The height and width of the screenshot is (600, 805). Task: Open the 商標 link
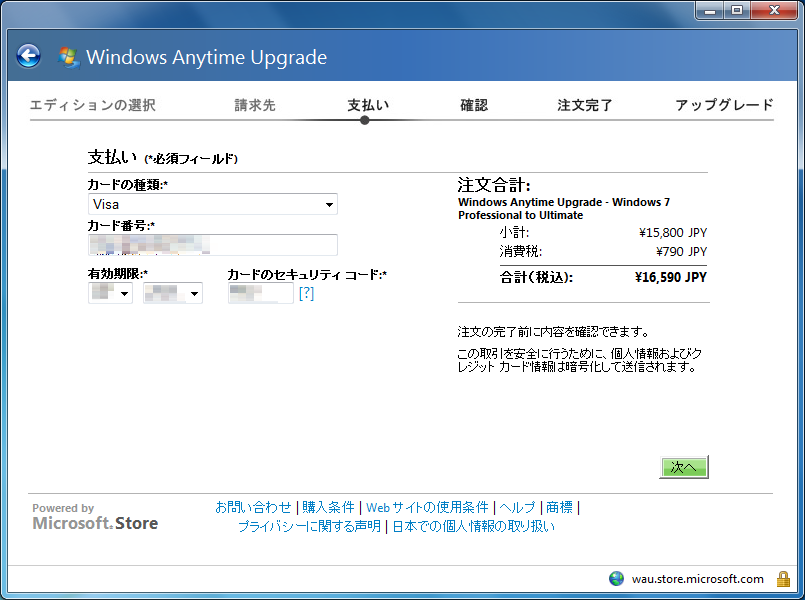(559, 507)
